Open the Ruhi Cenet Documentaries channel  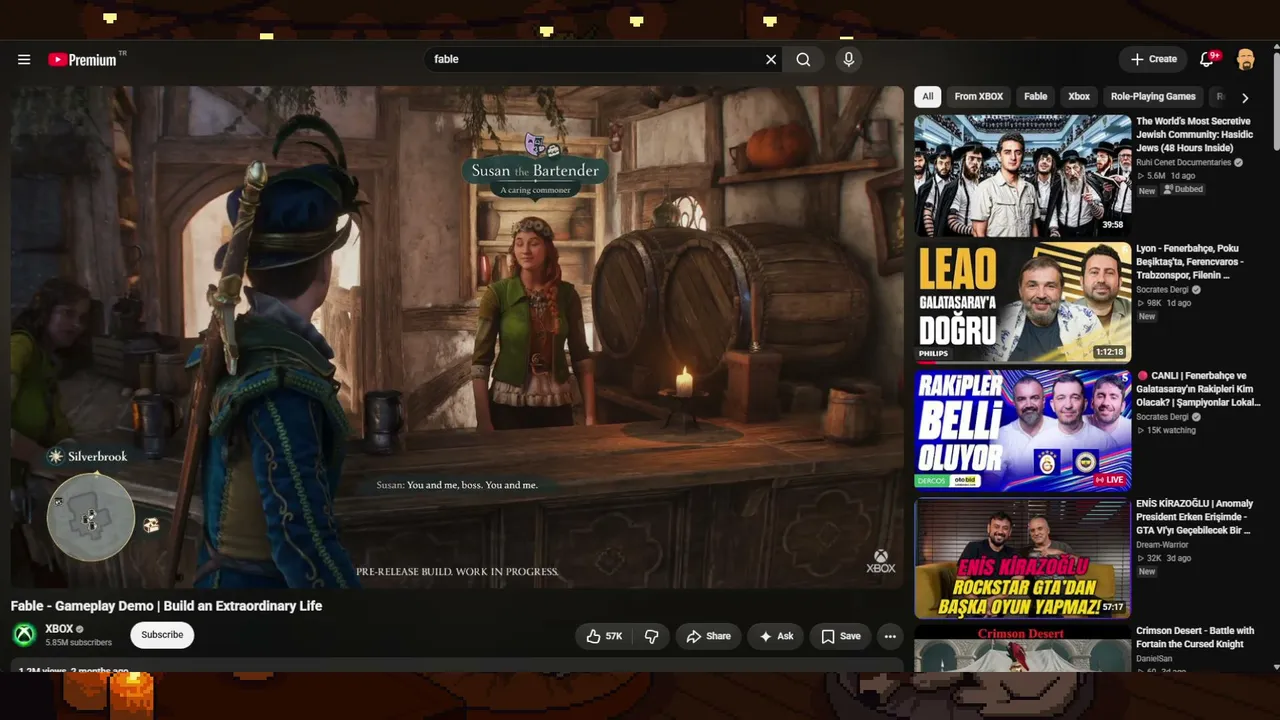coord(1183,162)
